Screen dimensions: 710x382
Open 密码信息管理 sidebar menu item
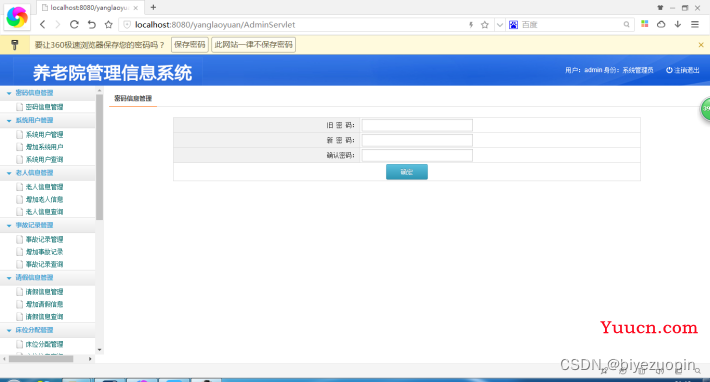(44, 107)
